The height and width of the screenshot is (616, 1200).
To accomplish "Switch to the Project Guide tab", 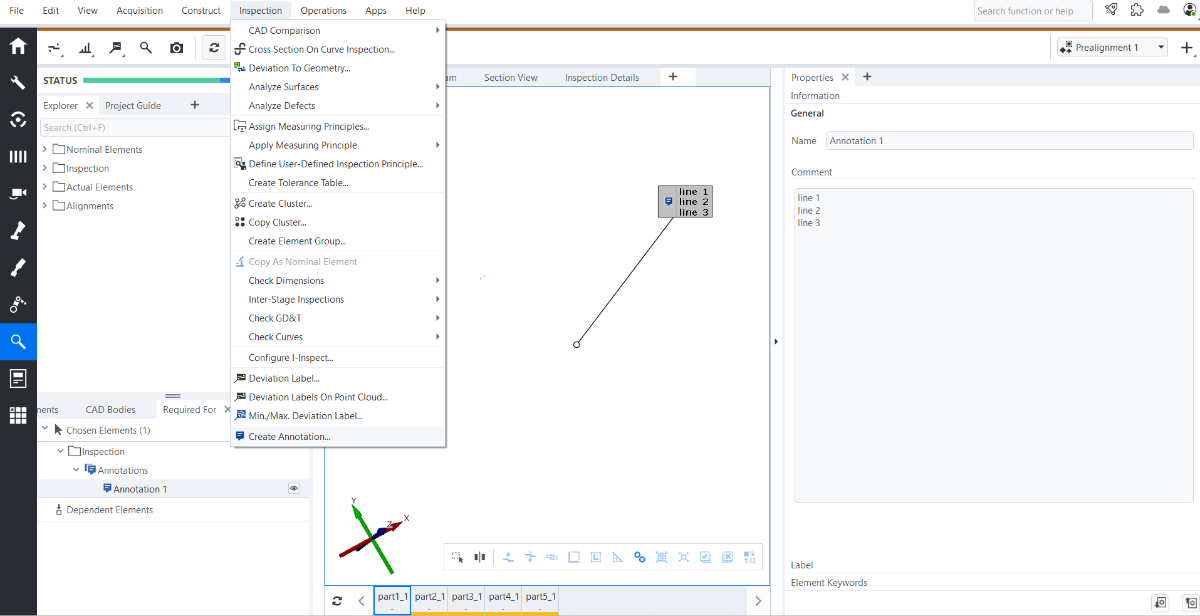I will click(133, 105).
